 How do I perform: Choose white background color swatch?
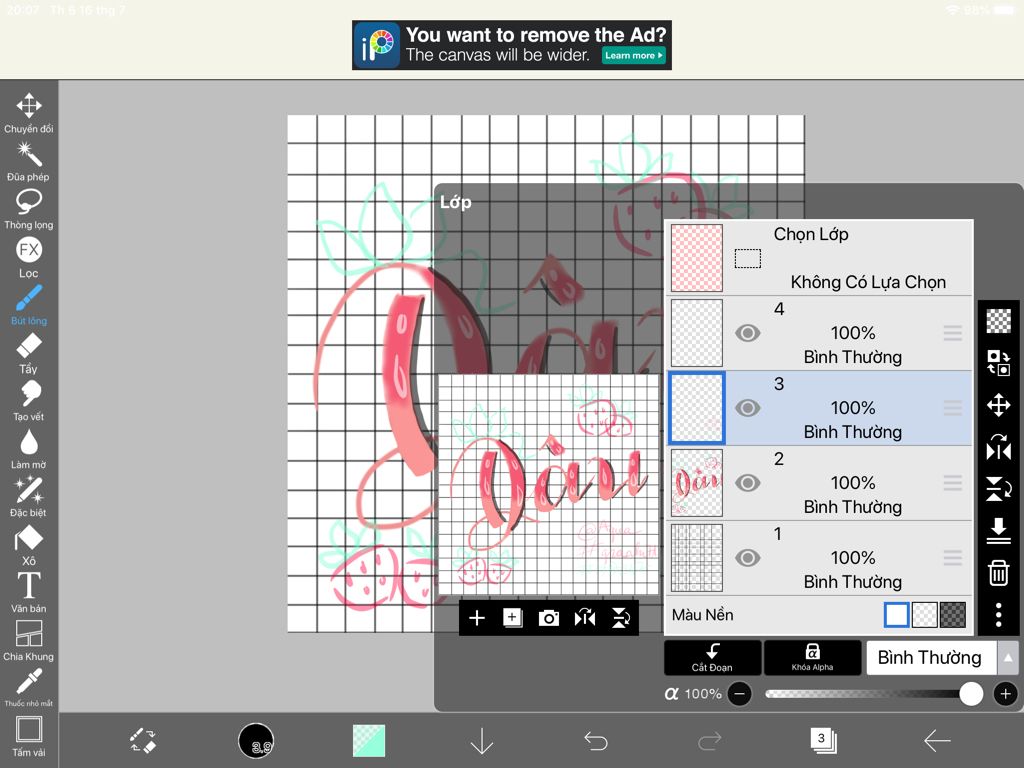[896, 615]
